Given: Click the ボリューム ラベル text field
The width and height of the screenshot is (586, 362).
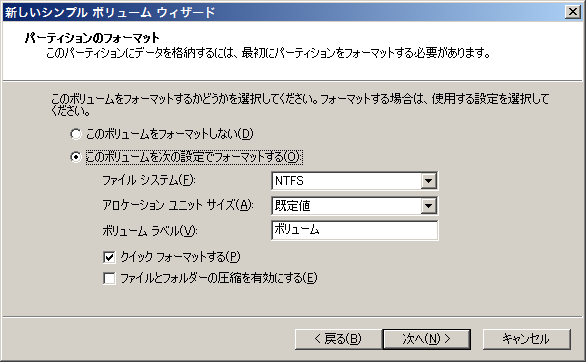Looking at the screenshot, I should coord(354,230).
